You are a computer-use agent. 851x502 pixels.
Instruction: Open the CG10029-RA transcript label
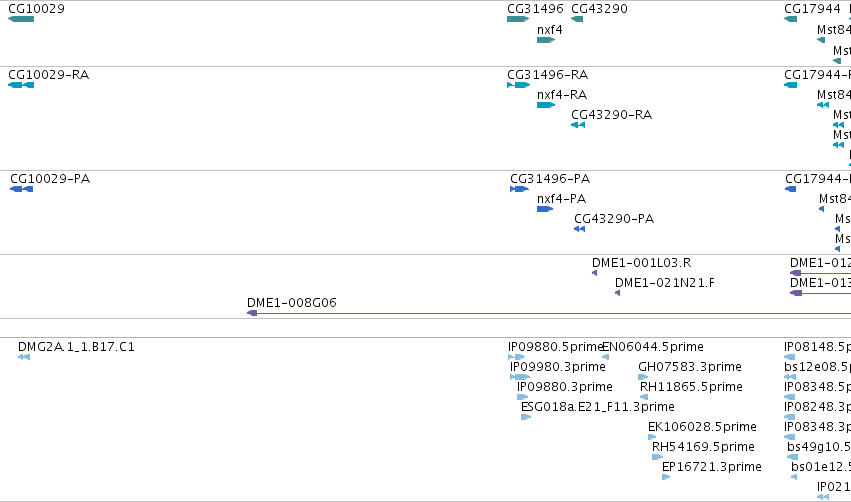click(x=48, y=74)
